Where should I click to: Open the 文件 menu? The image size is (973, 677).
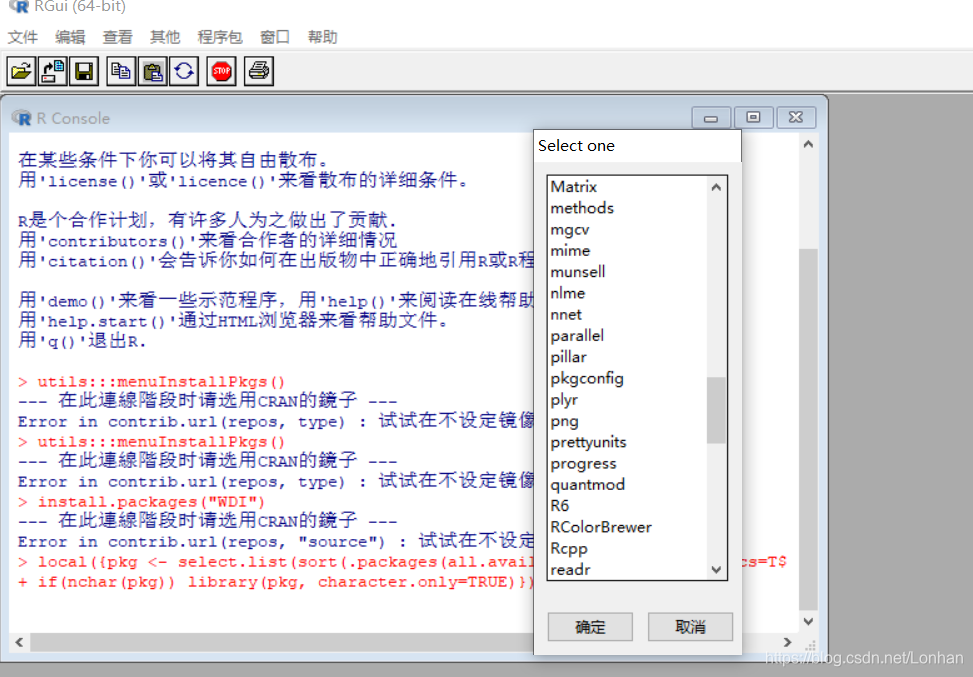pos(23,37)
